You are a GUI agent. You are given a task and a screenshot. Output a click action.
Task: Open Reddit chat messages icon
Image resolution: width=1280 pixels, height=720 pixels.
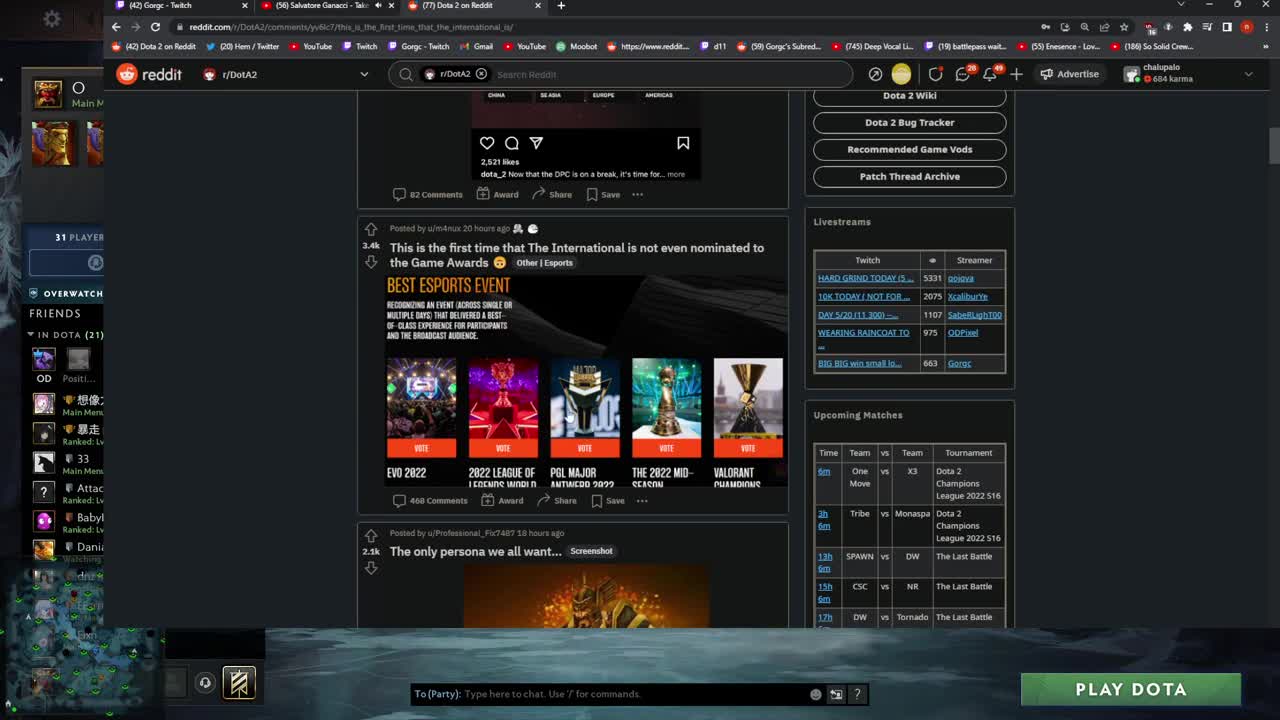963,74
